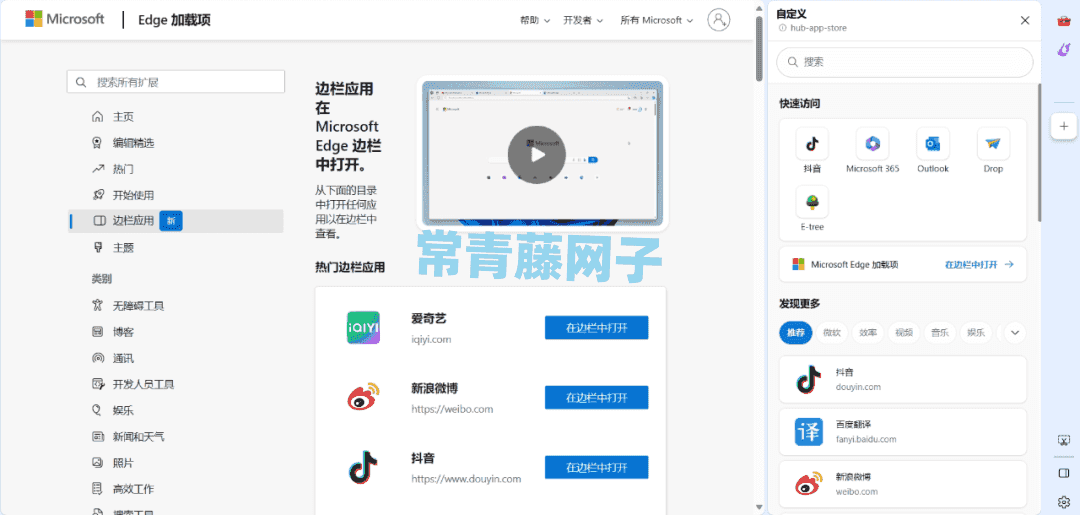Click the plus icon to add a sidebar app

click(1063, 126)
